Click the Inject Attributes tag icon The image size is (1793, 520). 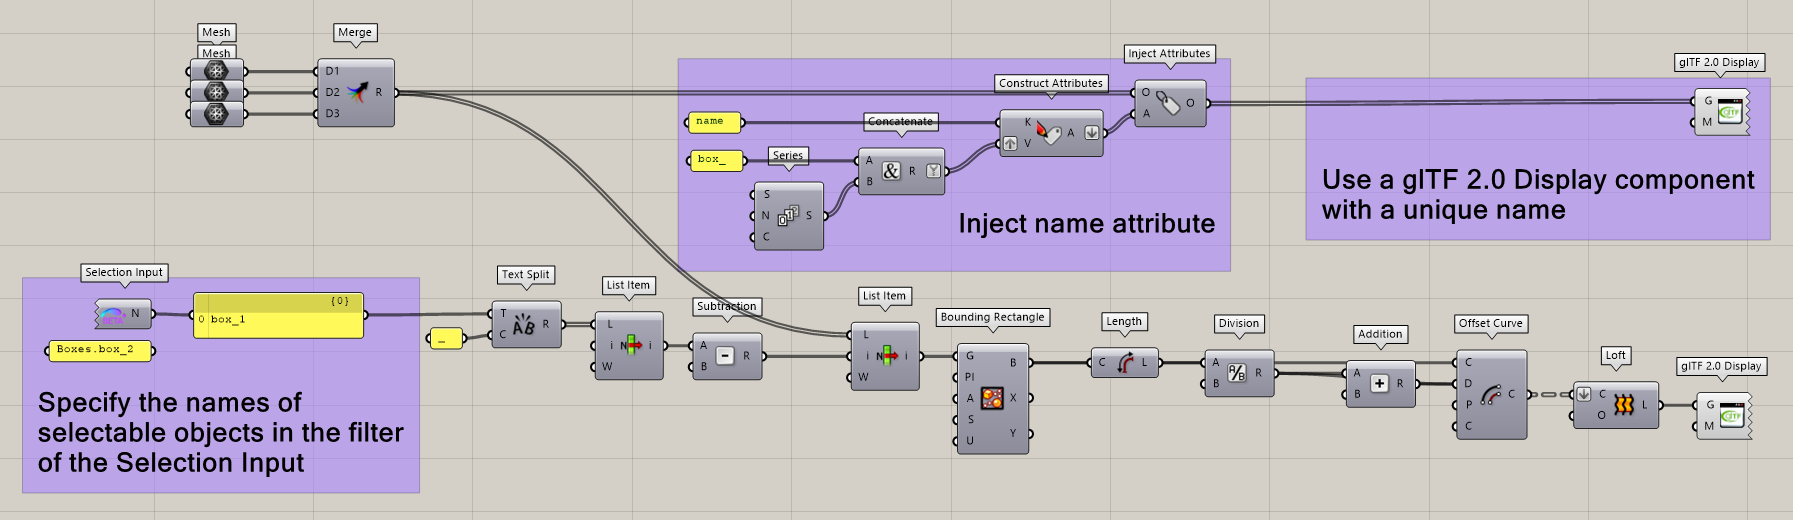(x=1167, y=103)
